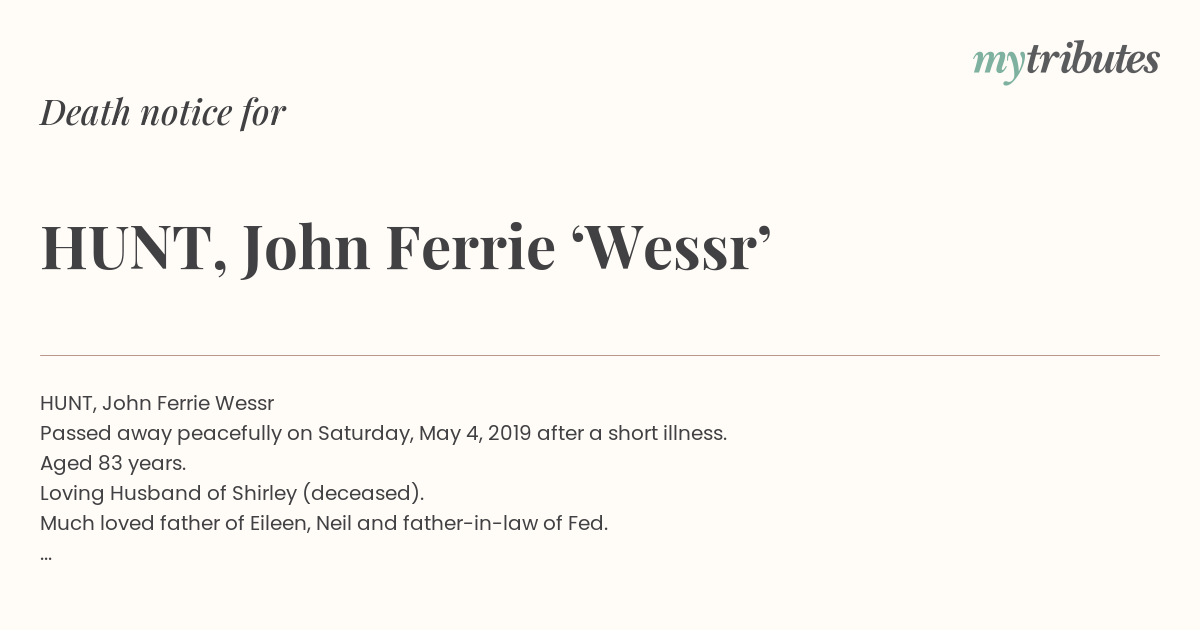
Task: Select the 'Death notice for' subtitle
Action: point(163,113)
